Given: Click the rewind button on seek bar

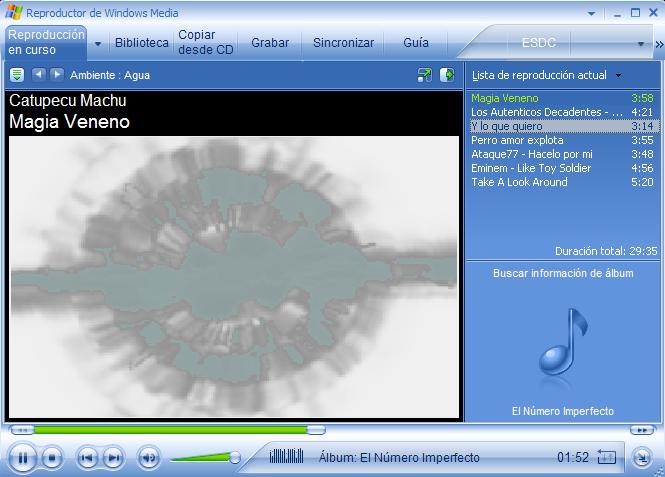Looking at the screenshot, I should click(22, 430).
